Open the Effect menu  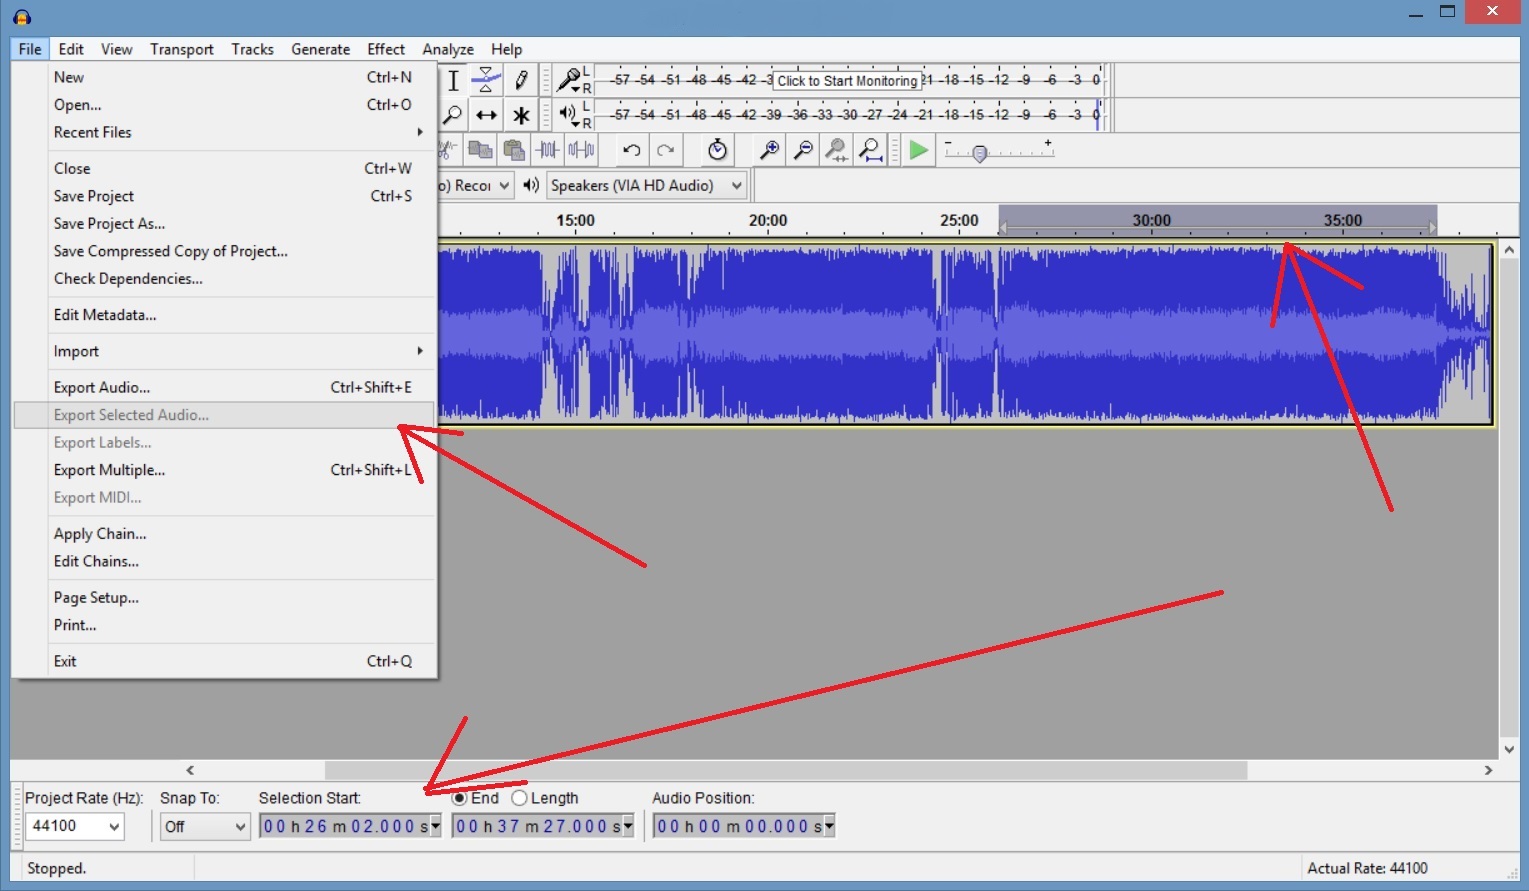coord(386,49)
